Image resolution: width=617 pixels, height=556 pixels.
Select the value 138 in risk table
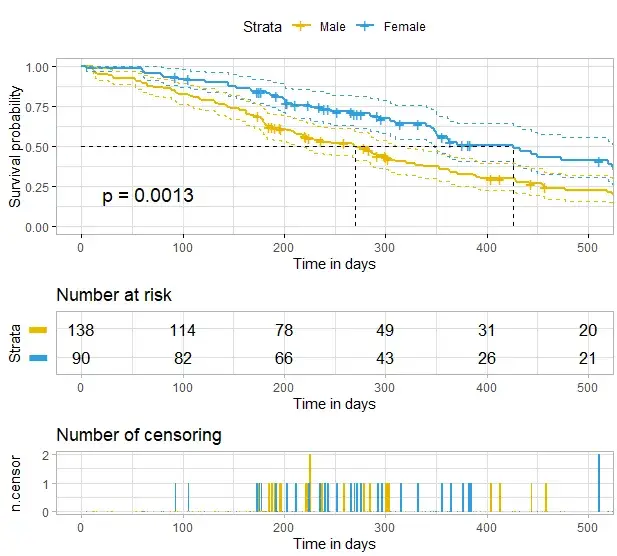click(x=81, y=330)
